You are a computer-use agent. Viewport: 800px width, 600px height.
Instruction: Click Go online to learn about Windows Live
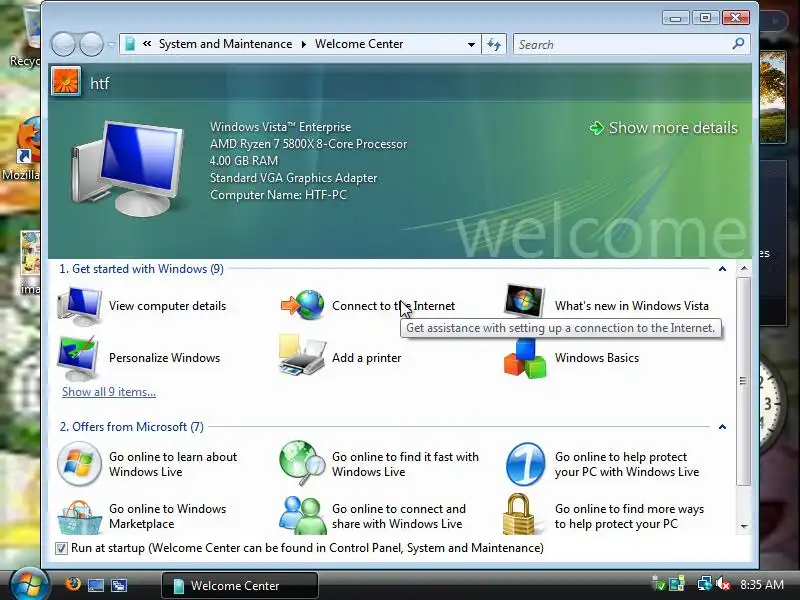(173, 464)
